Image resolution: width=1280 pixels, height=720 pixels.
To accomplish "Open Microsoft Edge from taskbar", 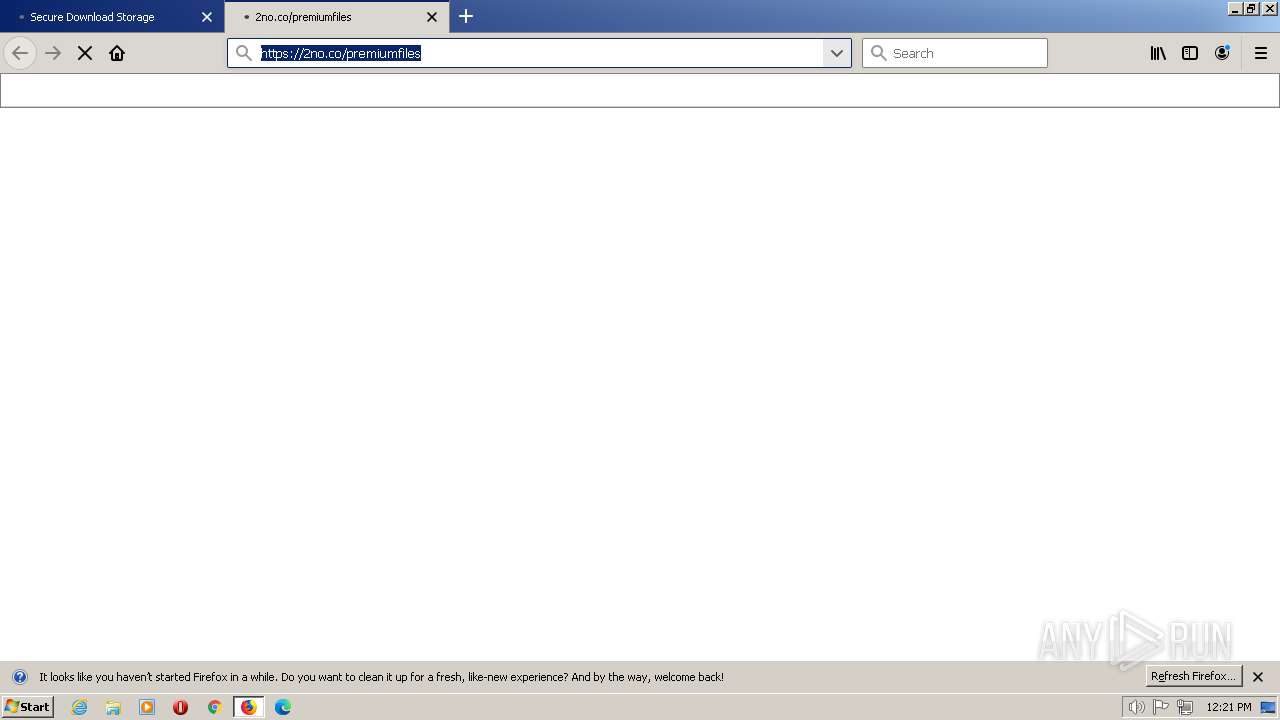I will click(x=283, y=707).
